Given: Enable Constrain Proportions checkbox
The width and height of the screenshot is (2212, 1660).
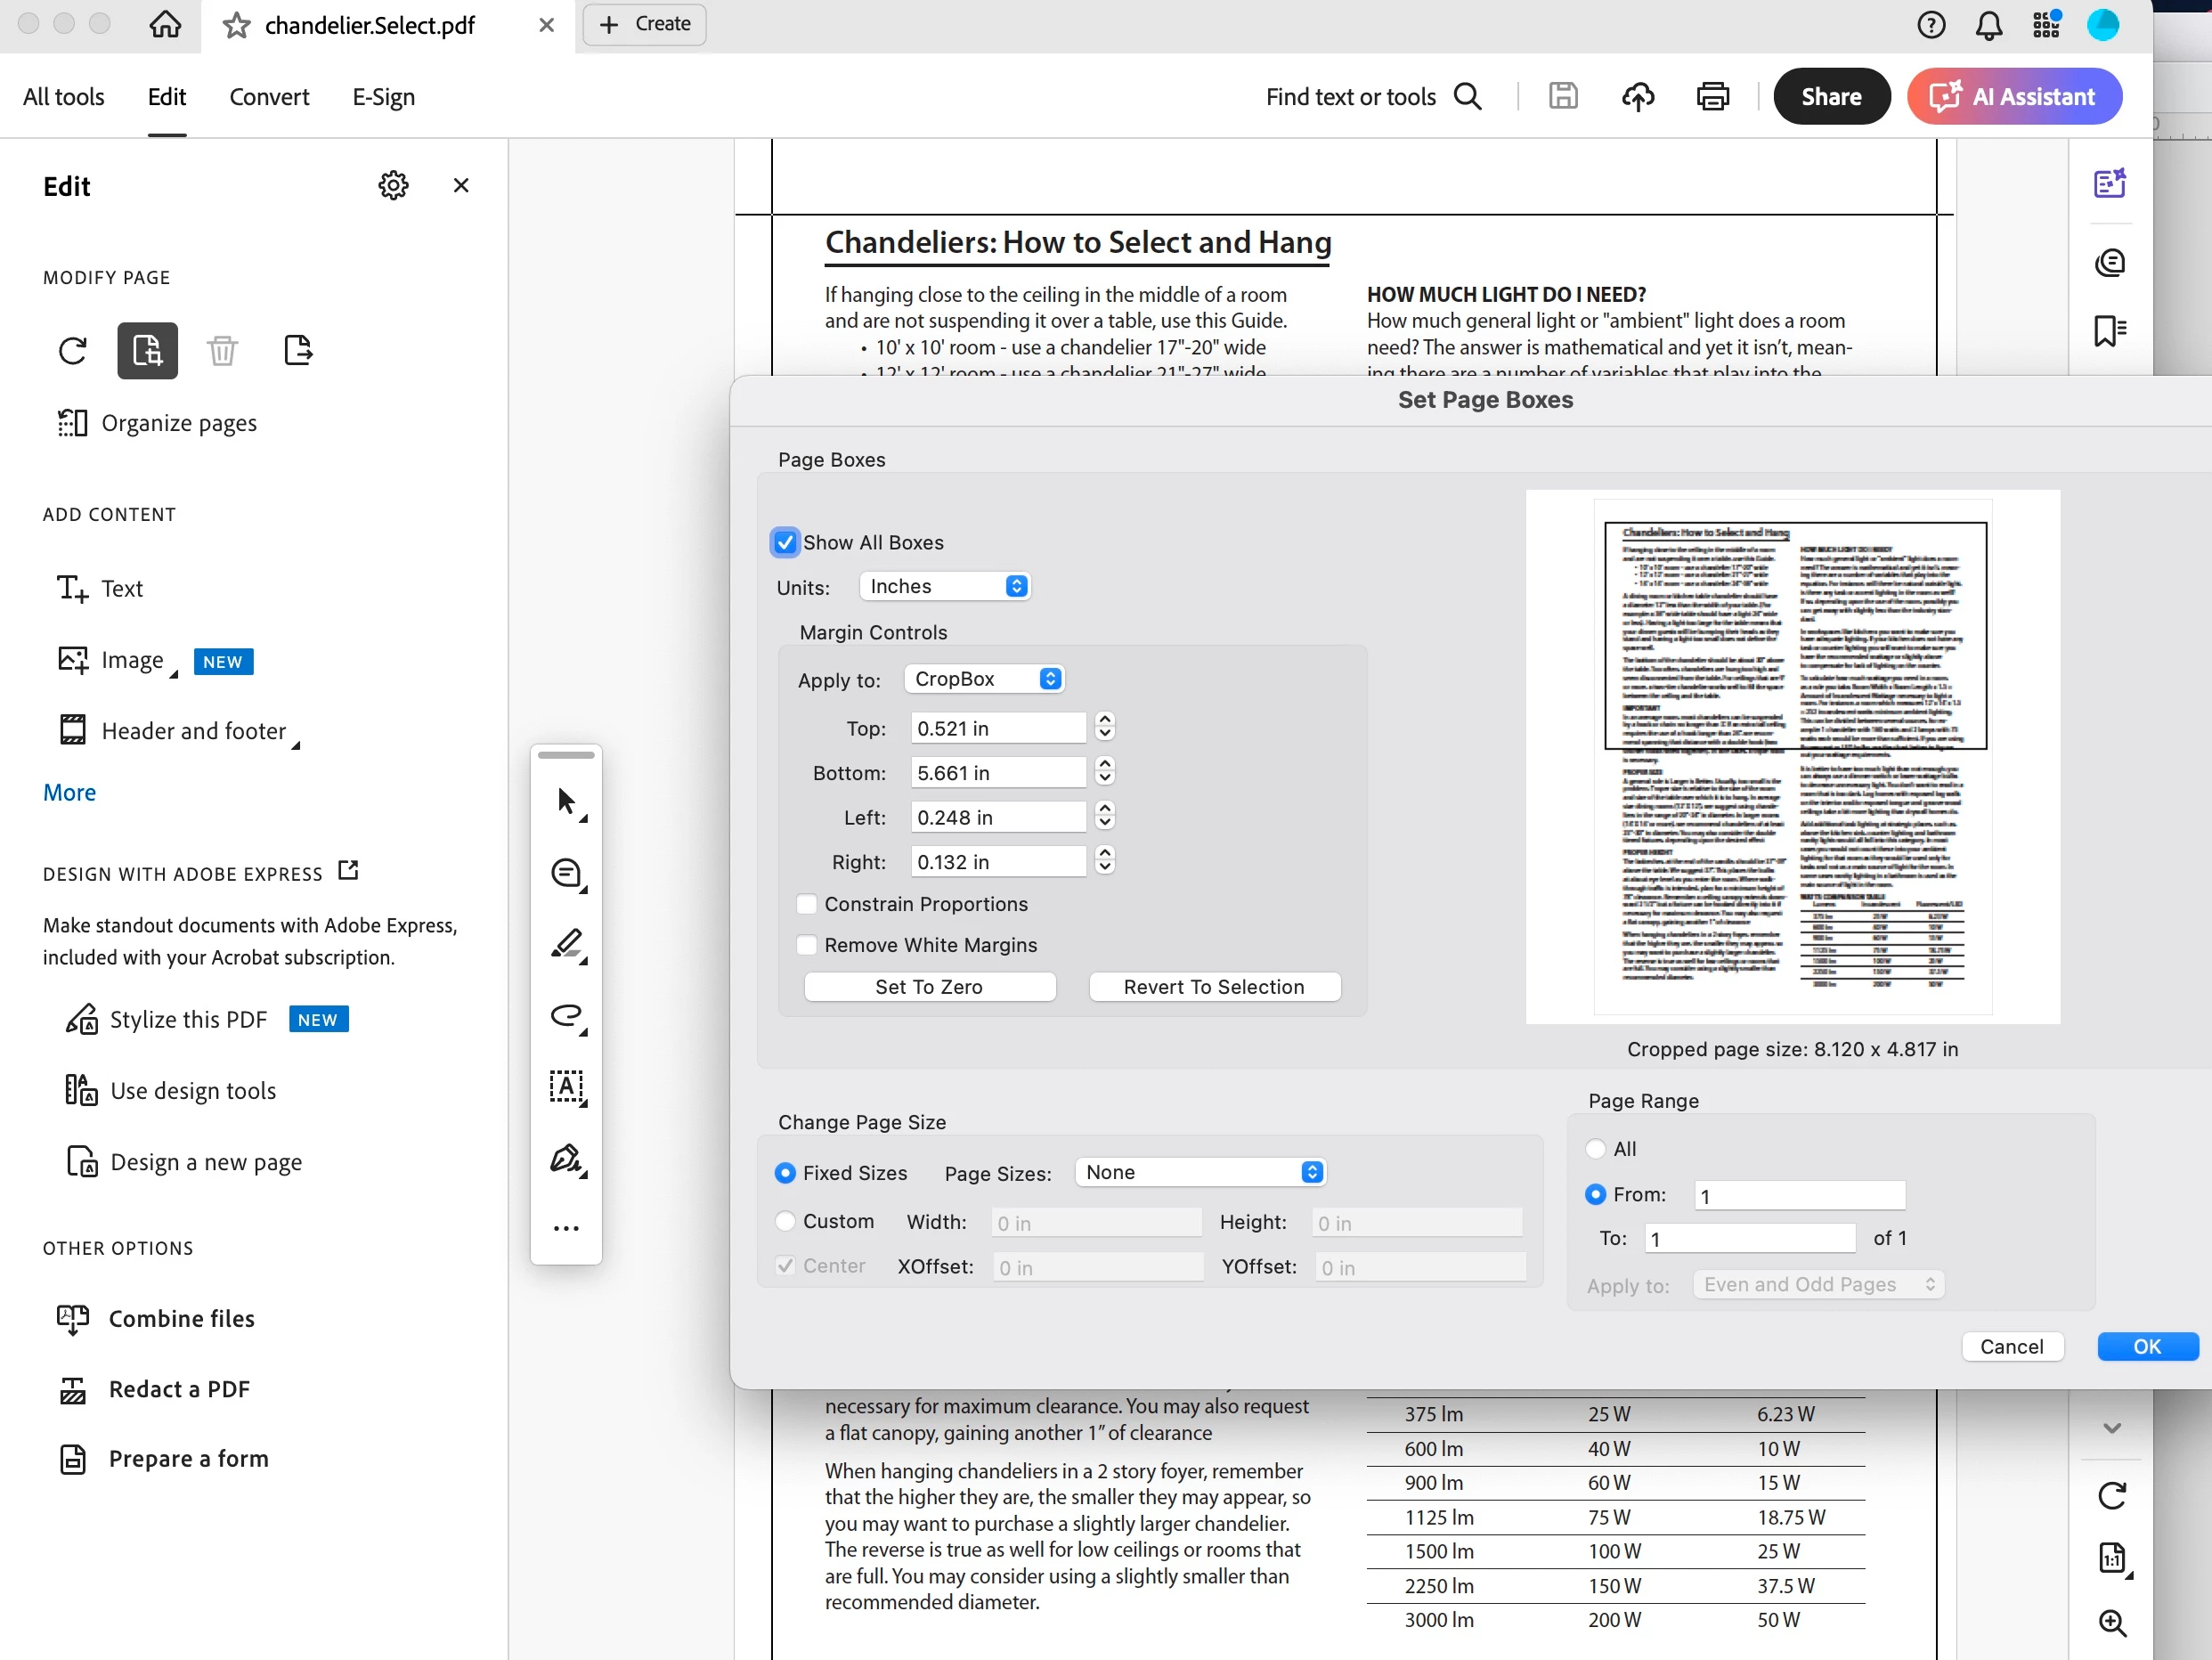Looking at the screenshot, I should click(806, 904).
